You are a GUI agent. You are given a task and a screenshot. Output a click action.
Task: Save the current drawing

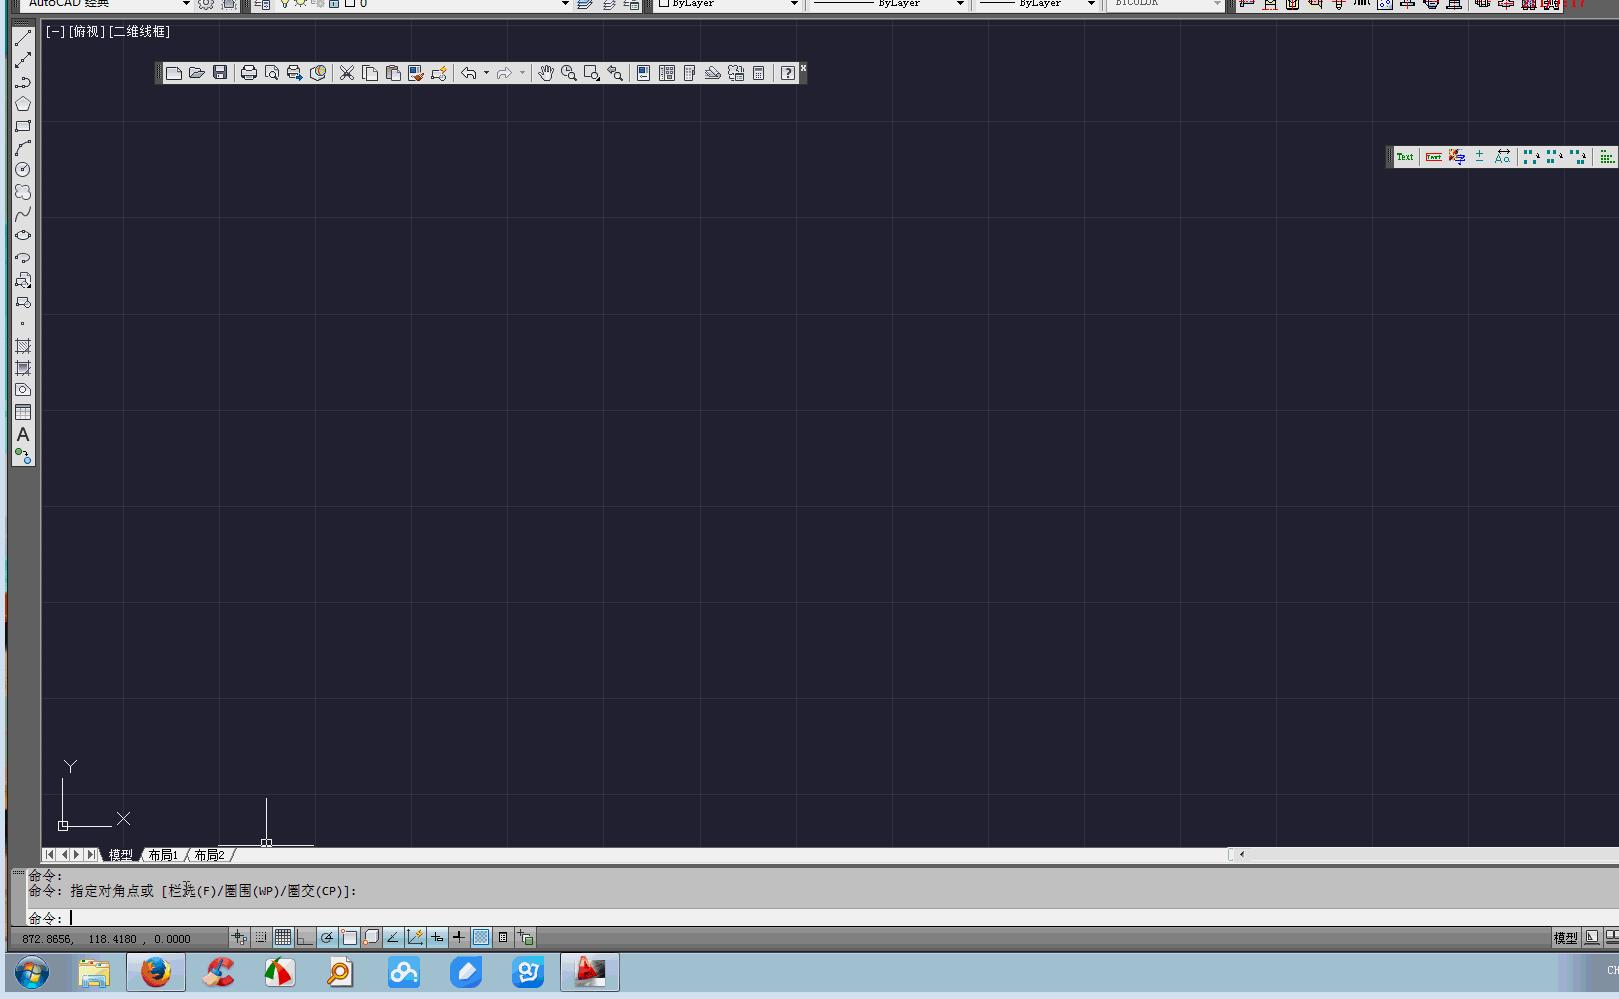pyautogui.click(x=220, y=73)
